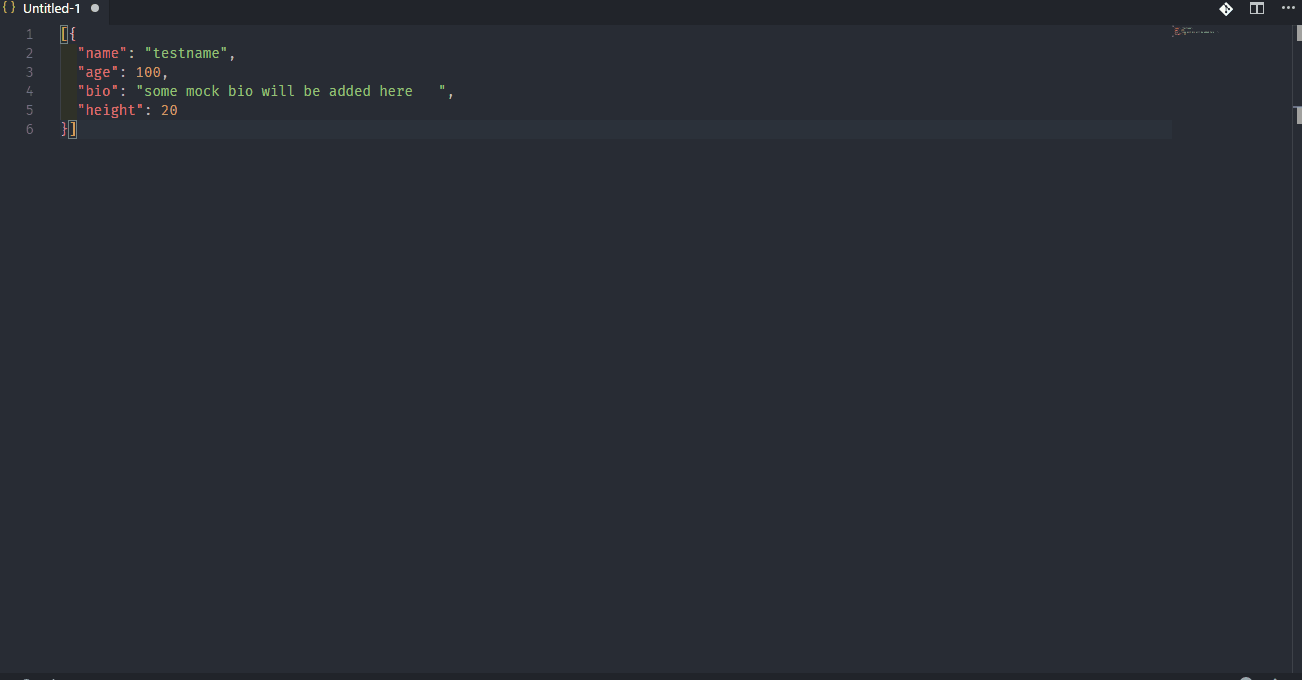Open the More Actions ellipsis menu
This screenshot has height=680, width=1302.
1288,8
